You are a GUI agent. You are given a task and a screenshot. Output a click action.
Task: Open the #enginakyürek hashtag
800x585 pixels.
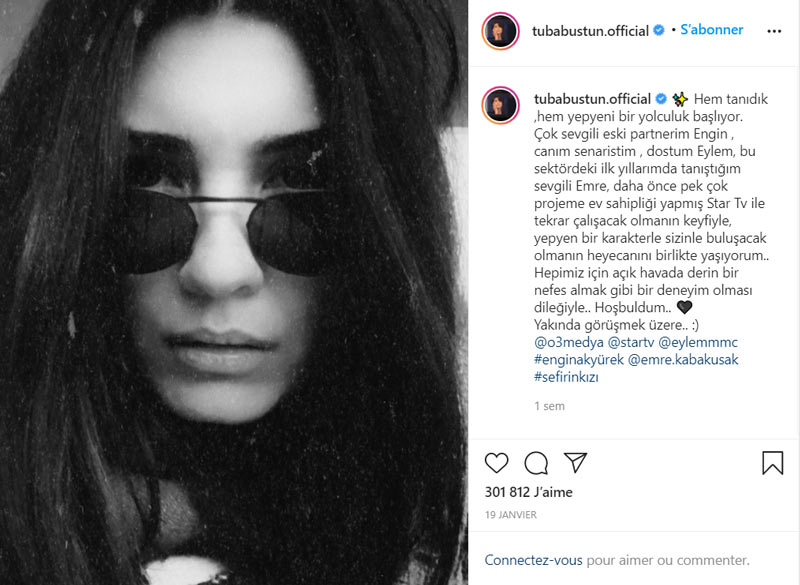click(579, 360)
